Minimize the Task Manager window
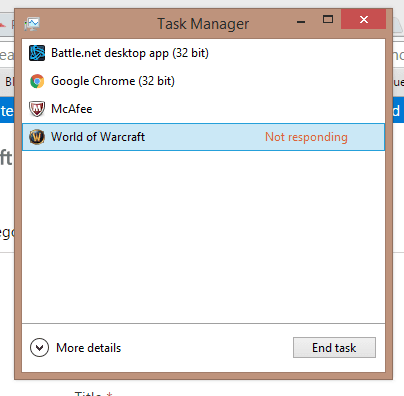Viewport: 404px width, 396px height. 301,22
